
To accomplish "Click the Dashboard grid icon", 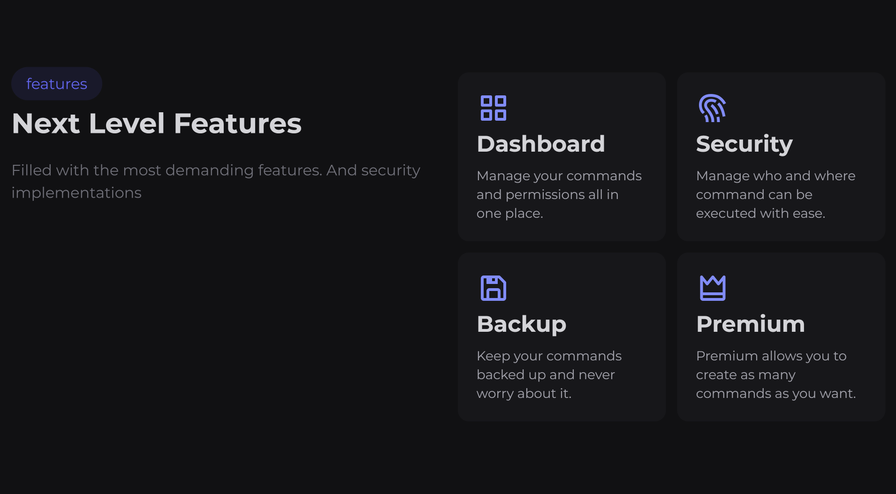I will point(493,108).
